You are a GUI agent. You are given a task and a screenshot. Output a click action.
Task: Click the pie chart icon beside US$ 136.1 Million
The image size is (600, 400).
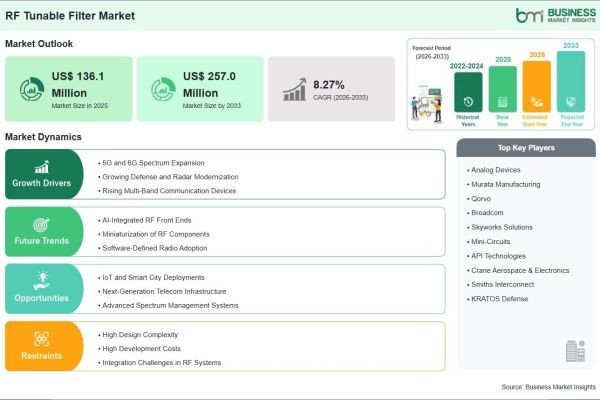coord(32,90)
